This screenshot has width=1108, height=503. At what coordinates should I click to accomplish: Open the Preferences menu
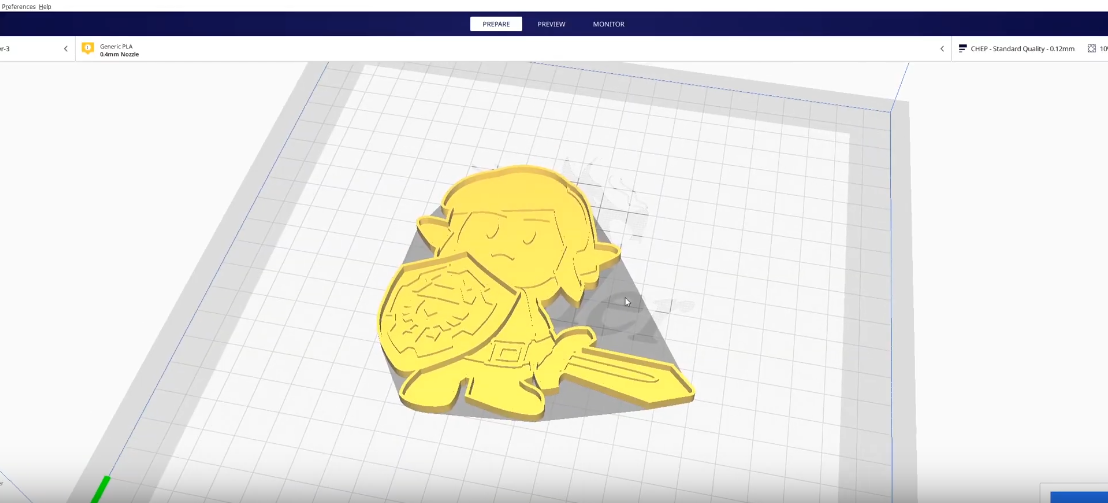[18, 6]
